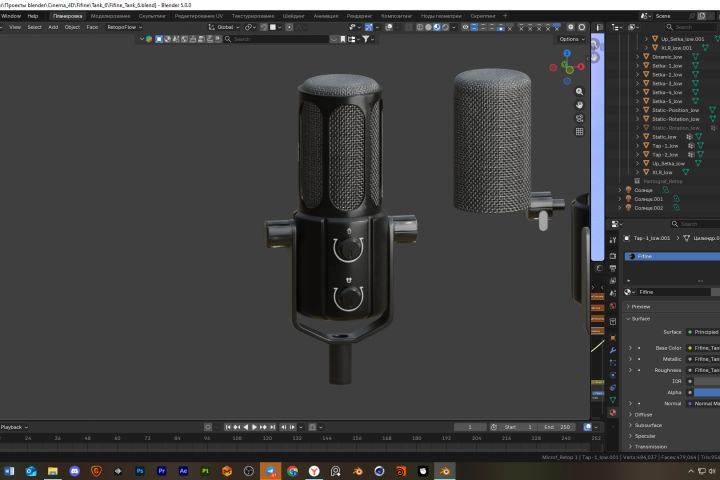Open the Help menu
Screen dimensions: 720x480
pyautogui.click(x=33, y=16)
